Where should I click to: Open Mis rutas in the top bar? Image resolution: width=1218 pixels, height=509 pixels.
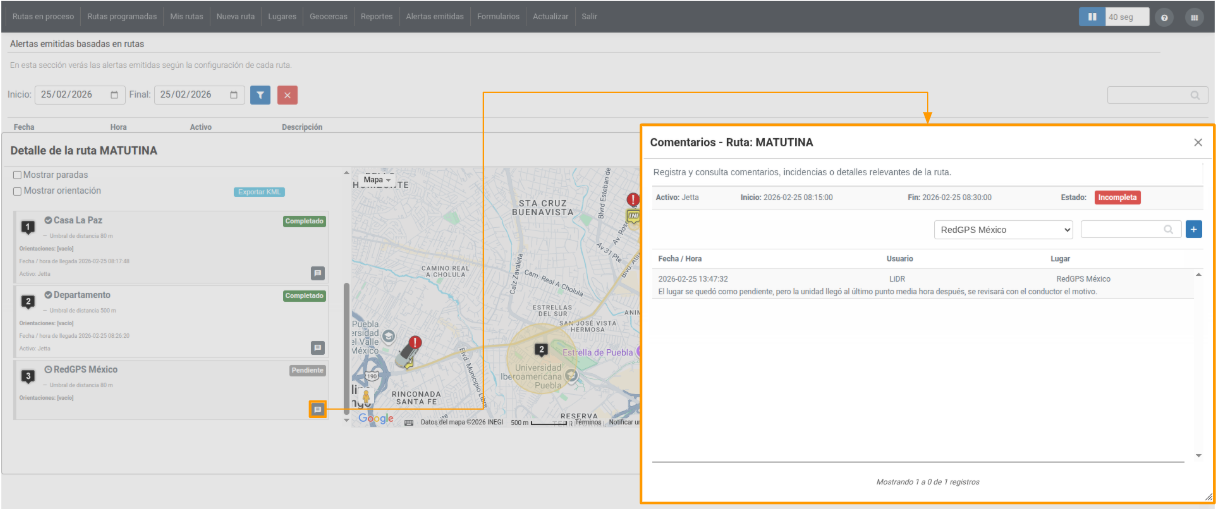[187, 17]
